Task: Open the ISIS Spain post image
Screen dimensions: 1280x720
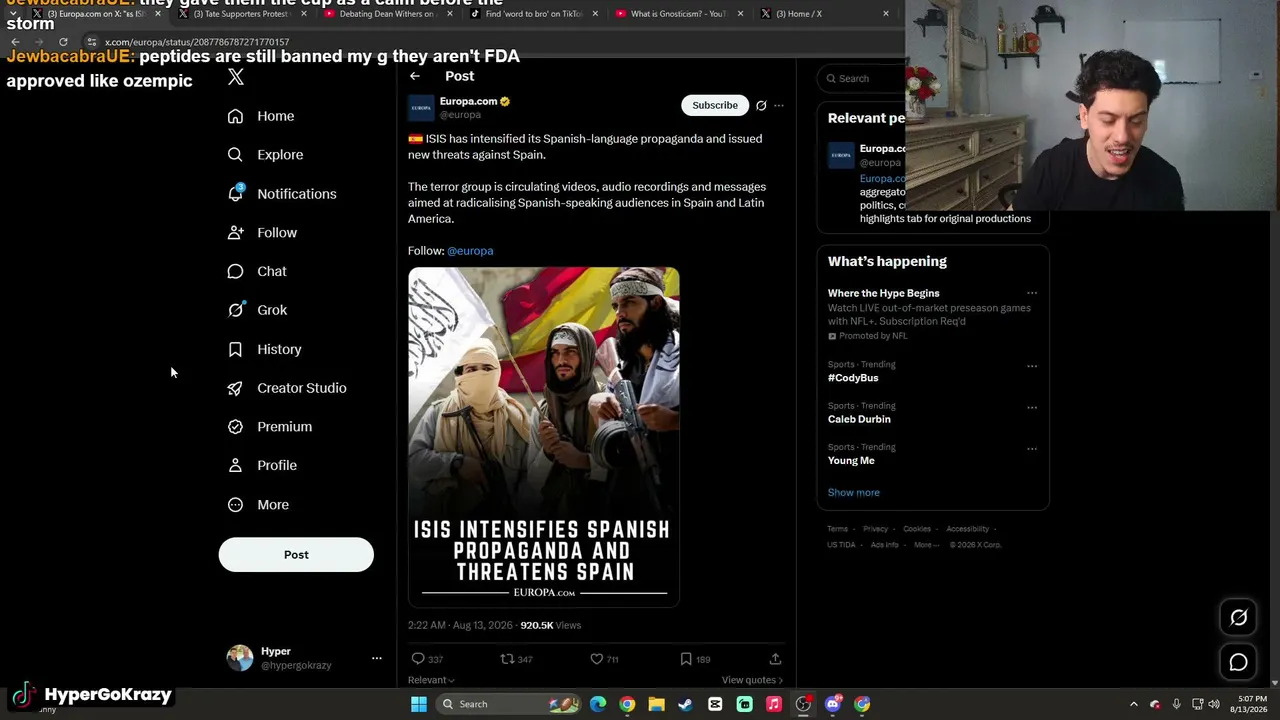Action: point(544,437)
